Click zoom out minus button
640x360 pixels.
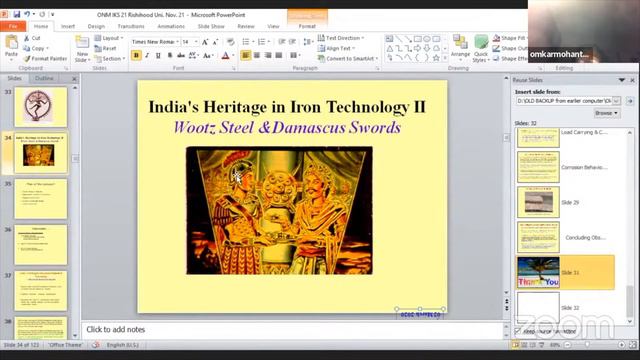(x=567, y=345)
